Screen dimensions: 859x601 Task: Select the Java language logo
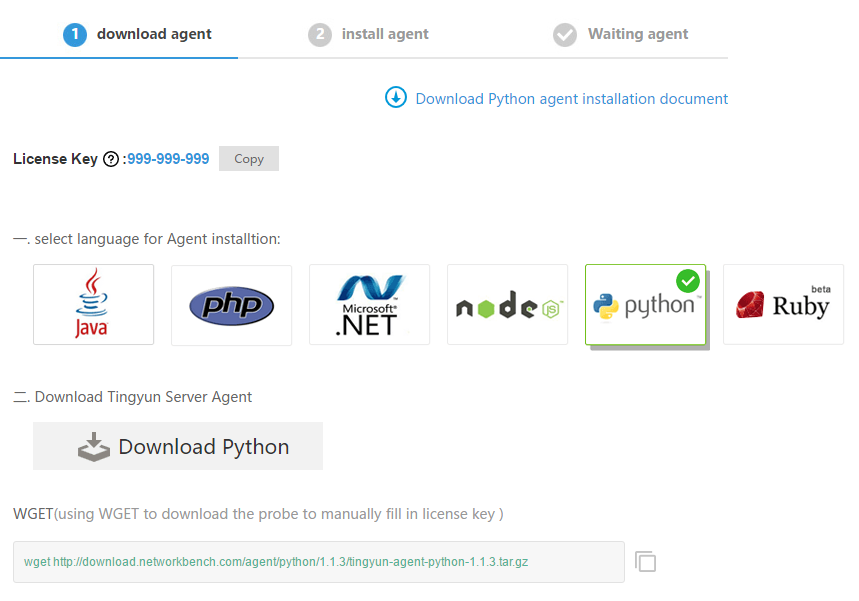pyautogui.click(x=93, y=305)
